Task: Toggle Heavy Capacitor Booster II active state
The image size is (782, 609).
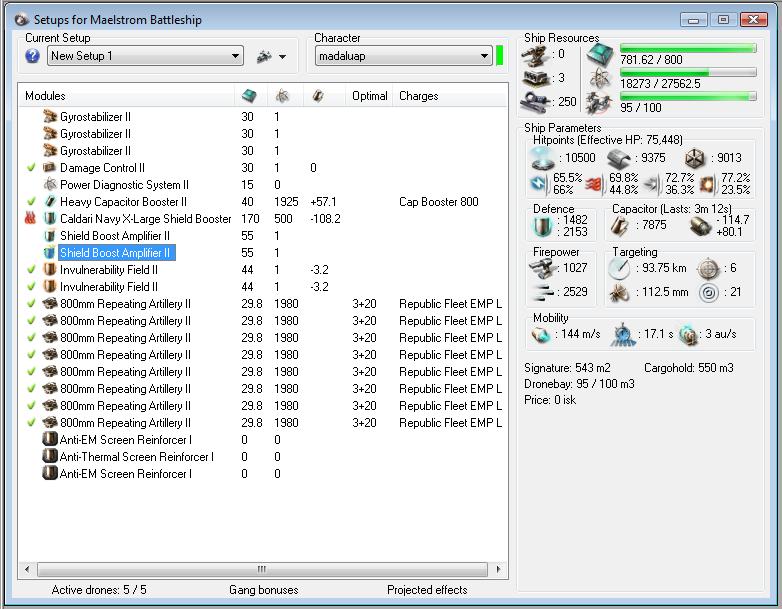Action: tap(32, 202)
